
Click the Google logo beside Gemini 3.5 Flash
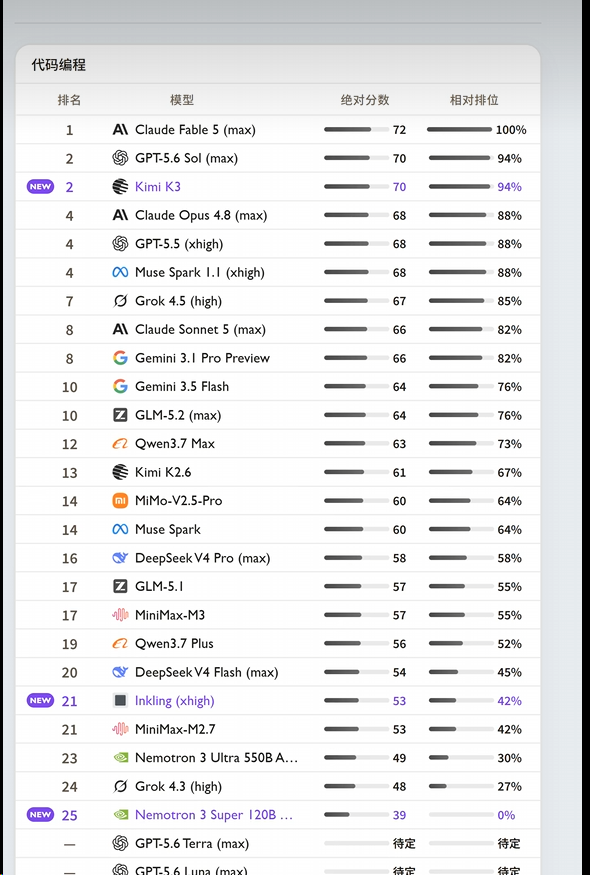tap(120, 387)
